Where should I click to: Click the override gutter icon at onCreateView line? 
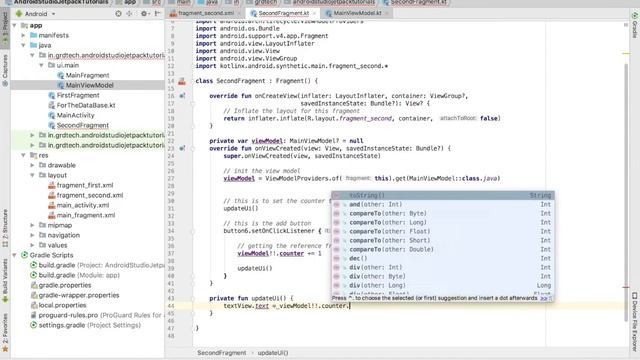[182, 96]
